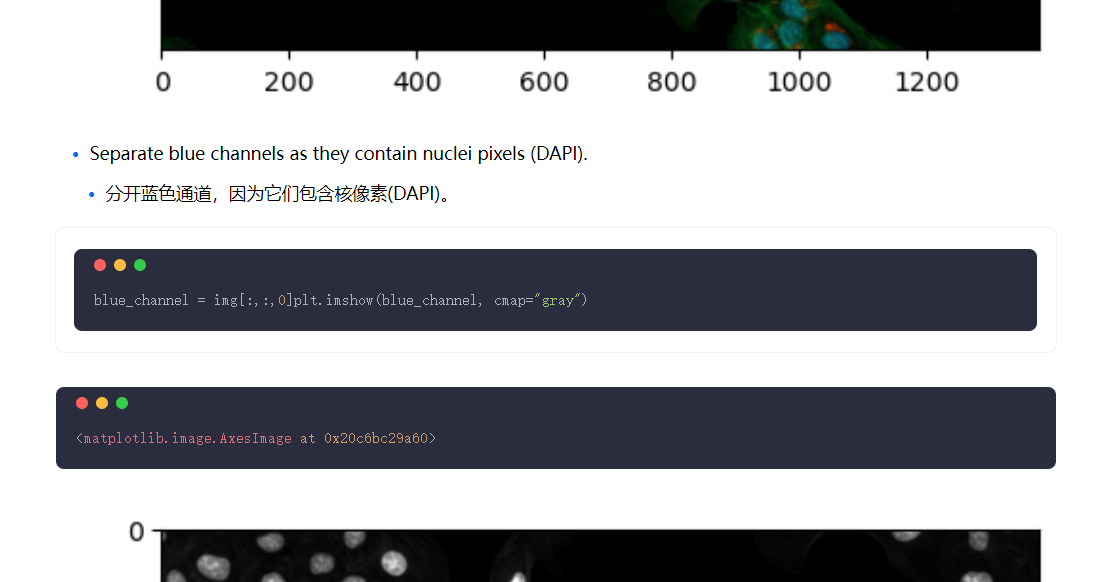Click the blue bullet before the Chinese sentence
This screenshot has width=1093, height=582.
(92, 195)
